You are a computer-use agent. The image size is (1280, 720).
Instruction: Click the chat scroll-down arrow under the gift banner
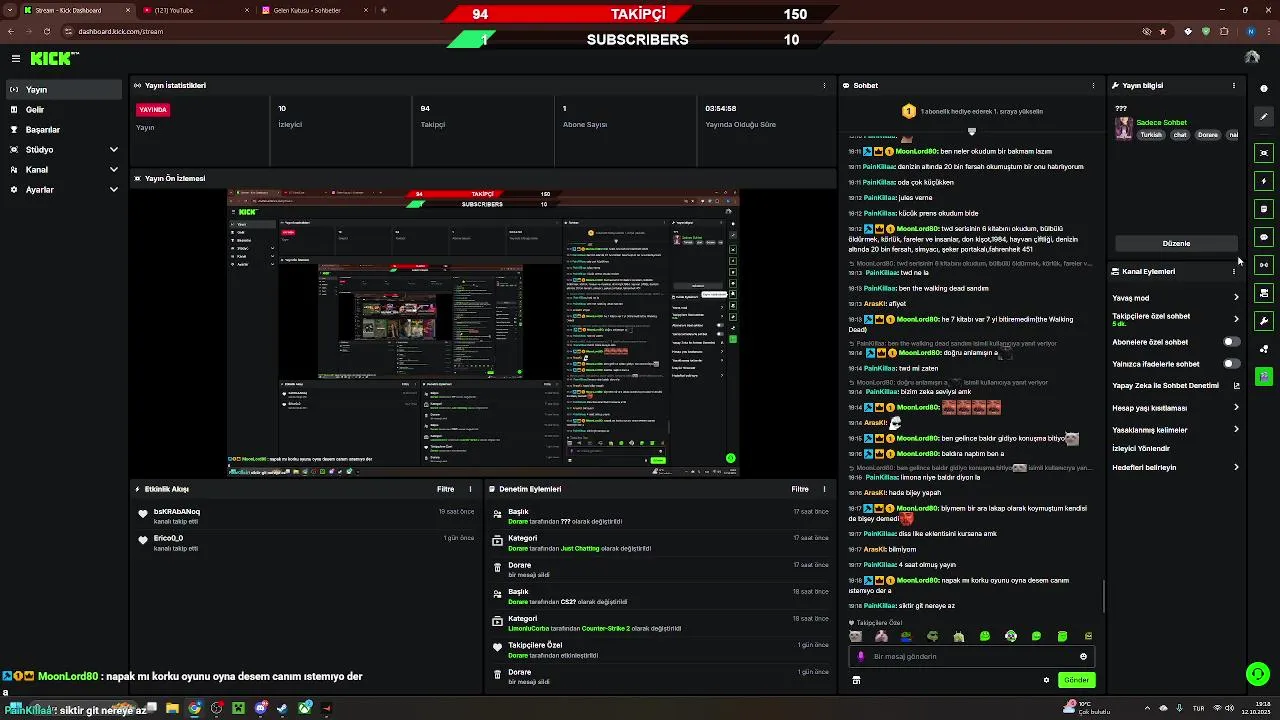pos(971,131)
